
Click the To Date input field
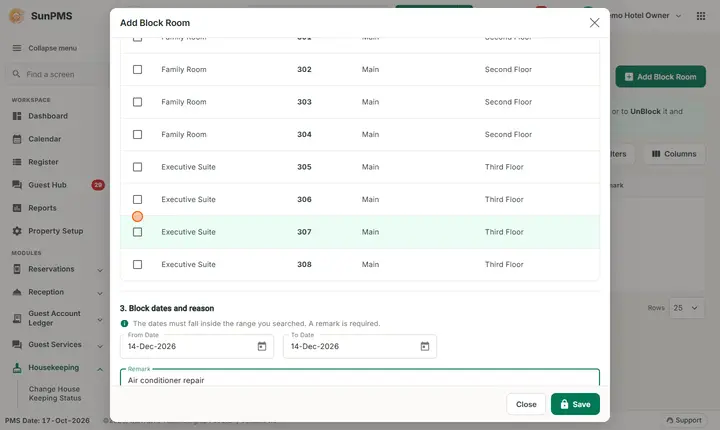pyautogui.click(x=360, y=346)
